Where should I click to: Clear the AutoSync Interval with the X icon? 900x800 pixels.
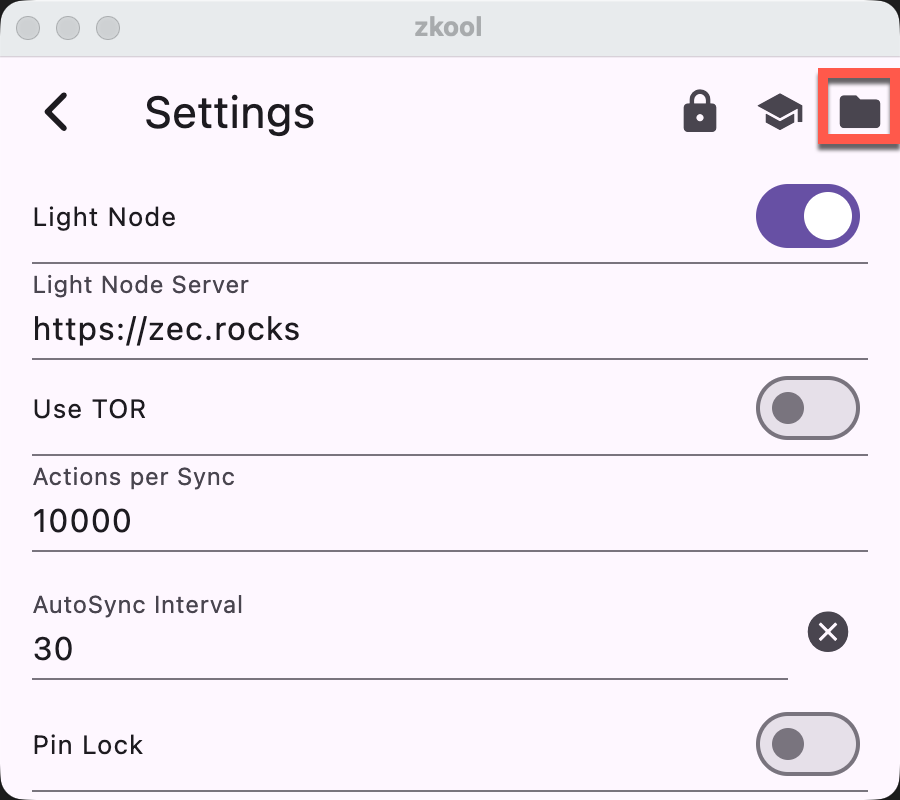pyautogui.click(x=828, y=632)
